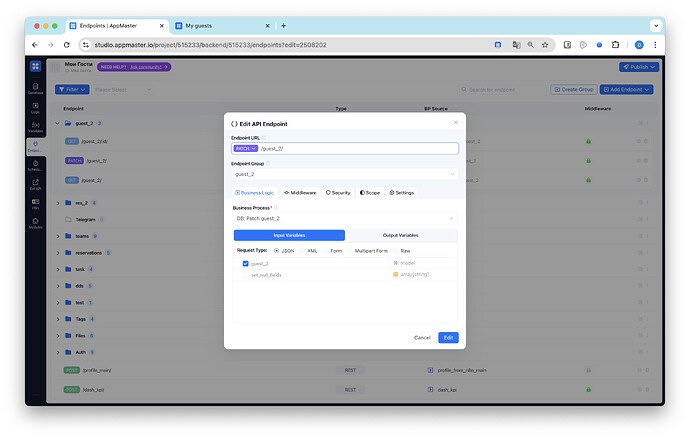Click the browser translate page icon
This screenshot has width=690, height=438.
[516, 45]
